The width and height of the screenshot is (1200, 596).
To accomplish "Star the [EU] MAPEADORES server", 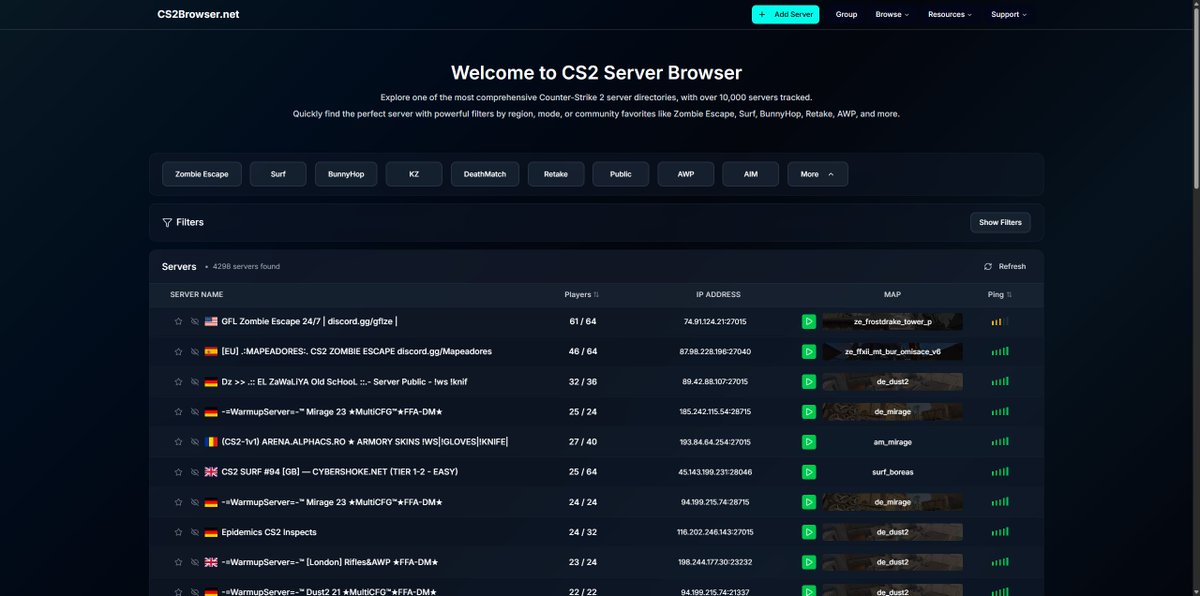I will pos(178,352).
